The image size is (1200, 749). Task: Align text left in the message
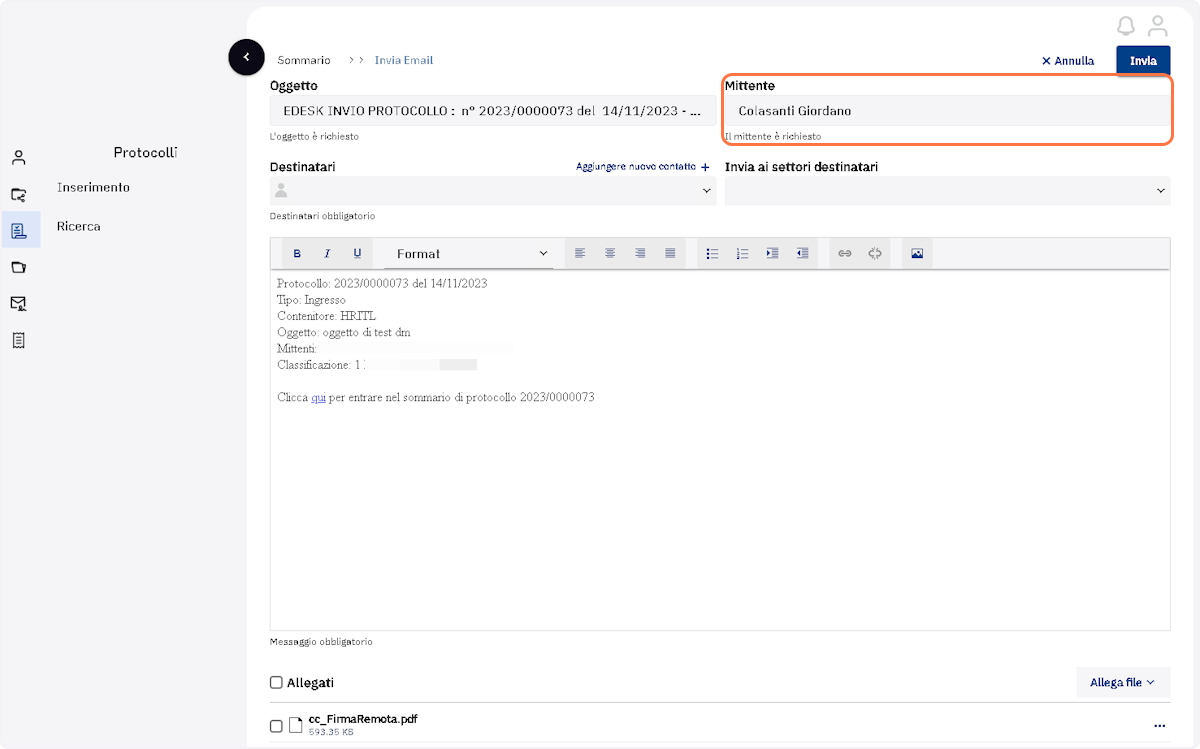pos(580,254)
